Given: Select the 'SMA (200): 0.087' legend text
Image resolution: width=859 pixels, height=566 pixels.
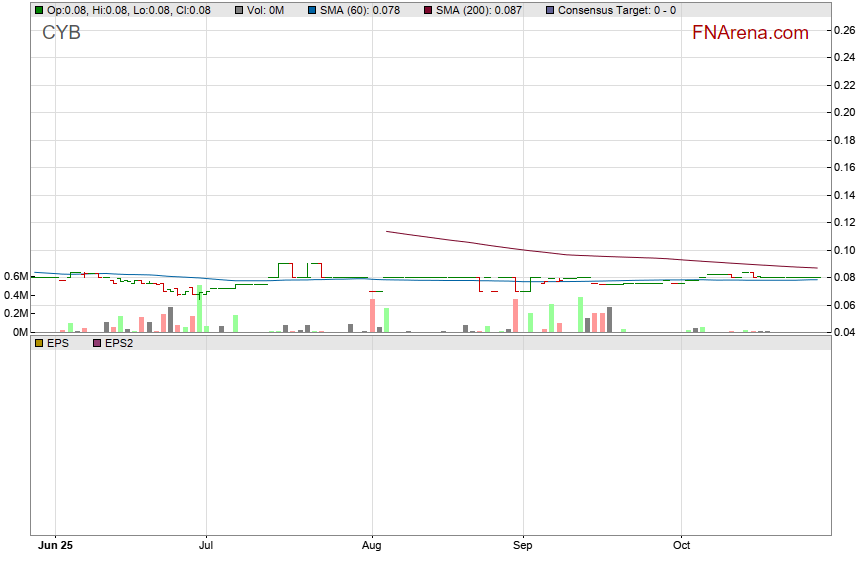Looking at the screenshot, I should click(479, 10).
